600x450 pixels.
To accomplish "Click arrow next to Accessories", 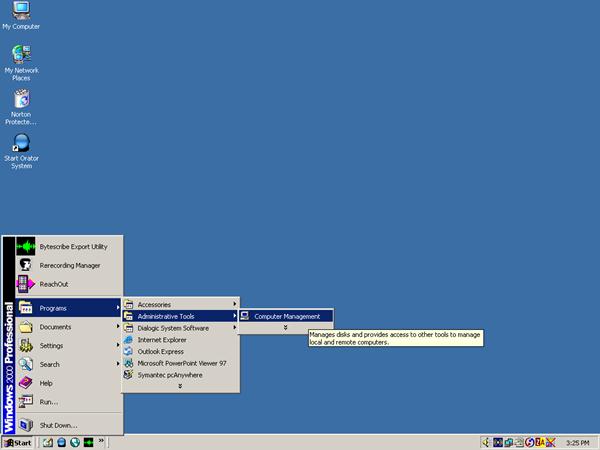I will click(235, 304).
